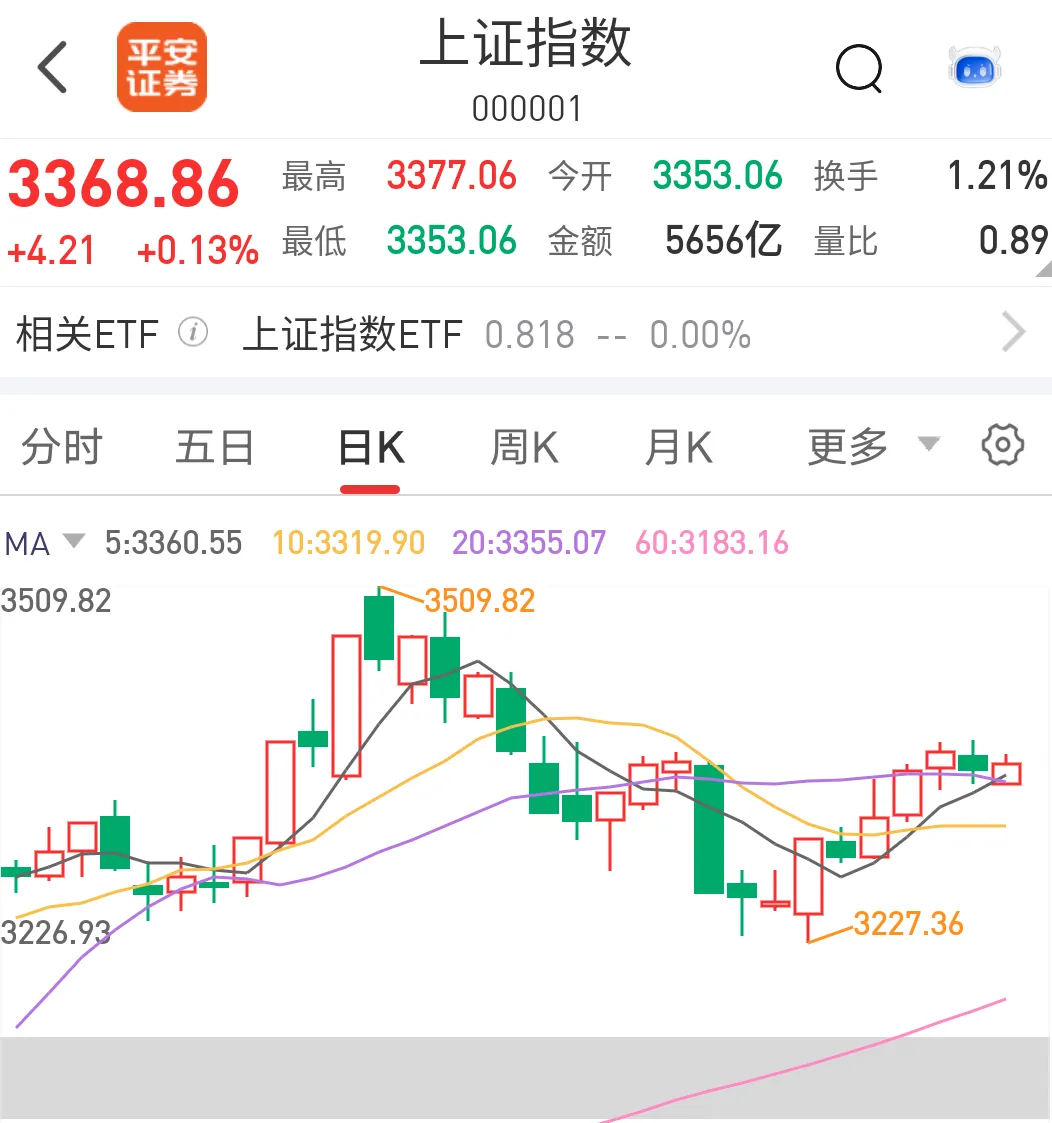The height and width of the screenshot is (1123, 1052).
Task: Switch to the 周K weekly chart
Action: click(x=523, y=447)
